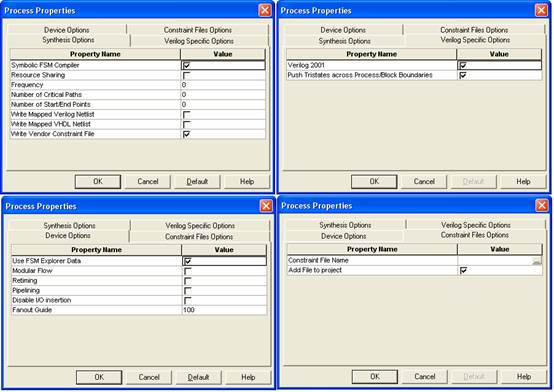Toggle the Verilog 2001 checkbox
The height and width of the screenshot is (392, 554).
tap(463, 65)
